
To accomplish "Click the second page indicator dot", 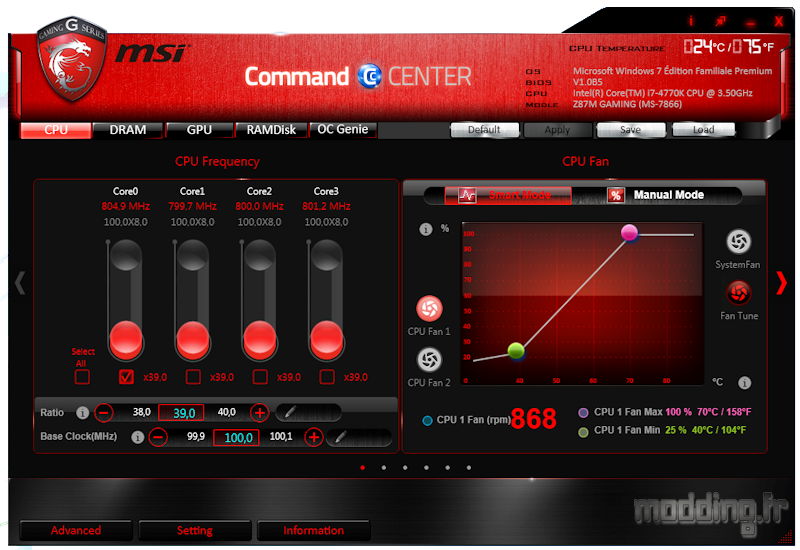I will click(384, 467).
